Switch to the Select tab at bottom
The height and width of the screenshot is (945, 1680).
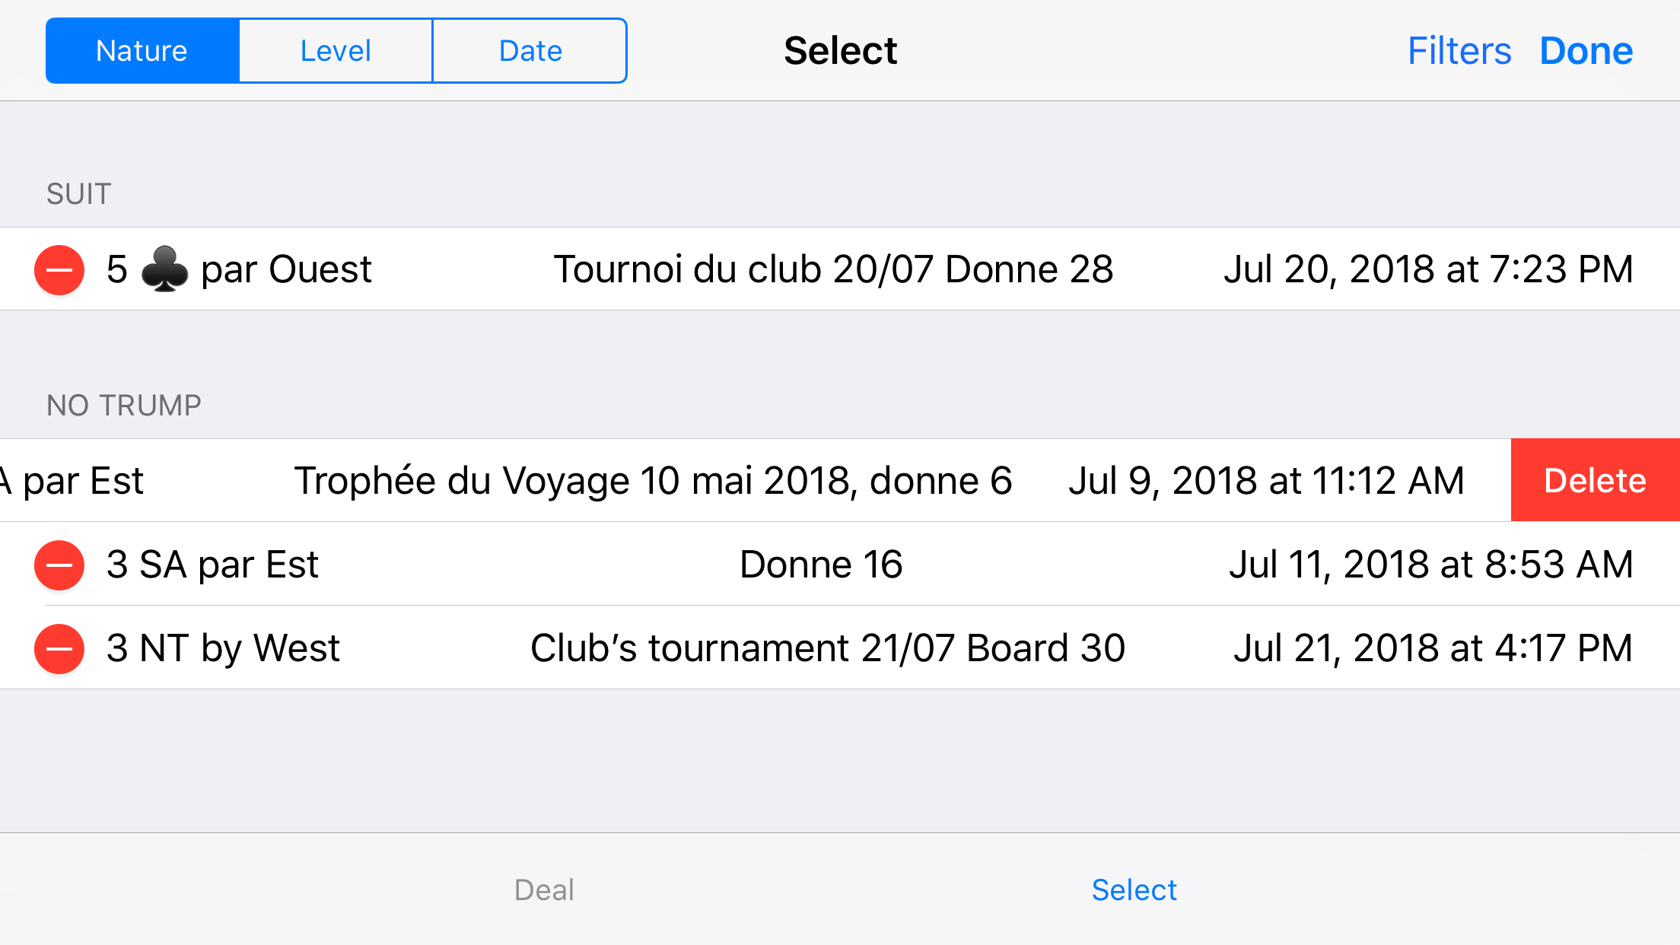tap(1134, 890)
